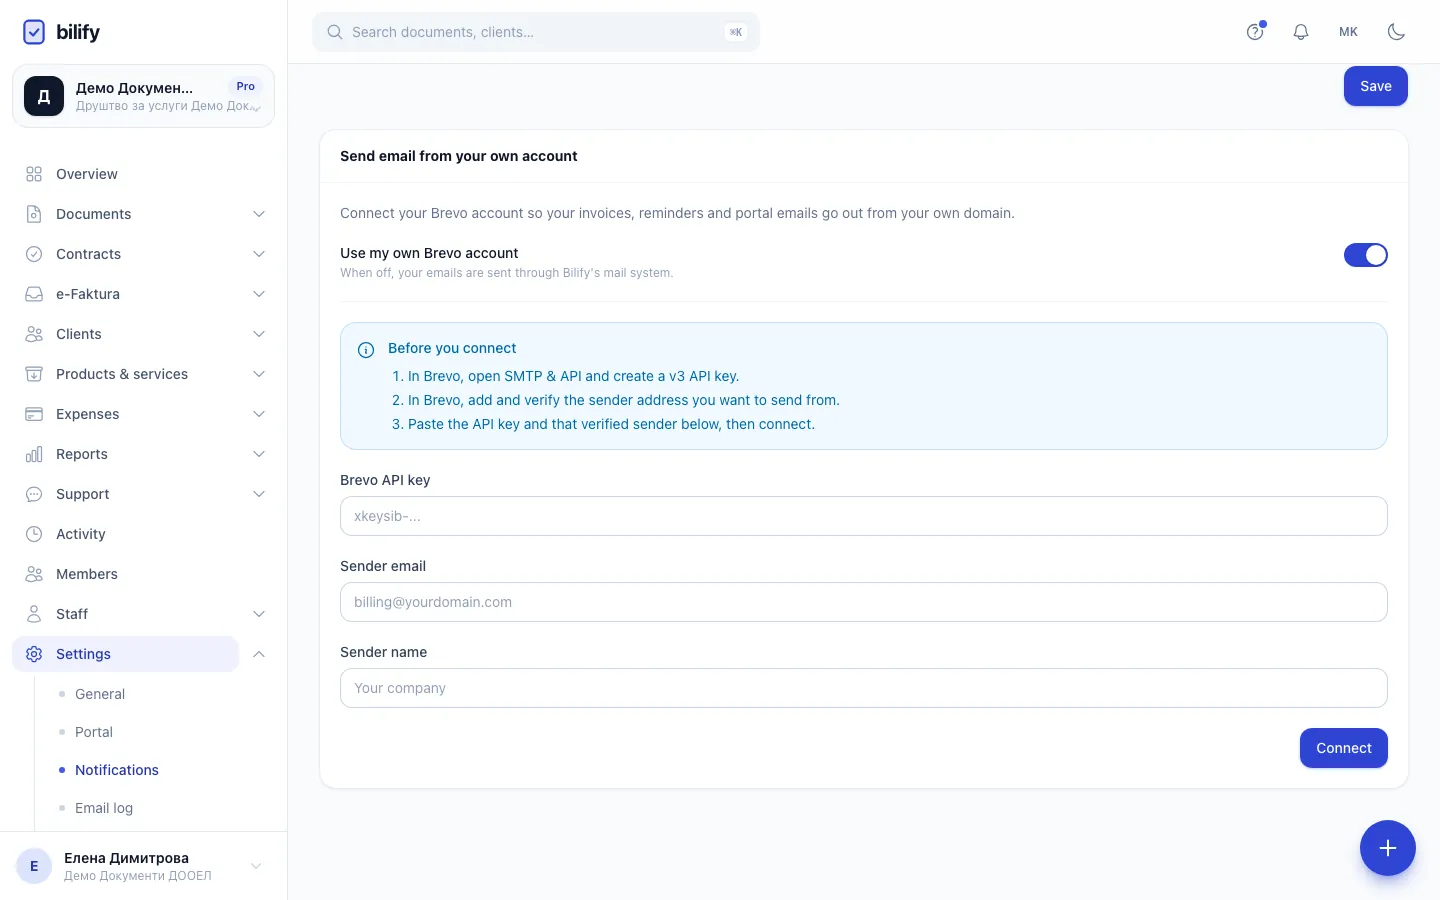This screenshot has width=1440, height=900.
Task: Click the Contracts checkmark icon
Action: 34,254
